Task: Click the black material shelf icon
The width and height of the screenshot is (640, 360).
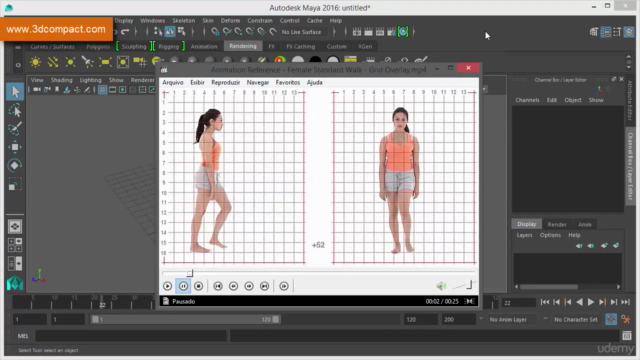Action: click(x=315, y=60)
